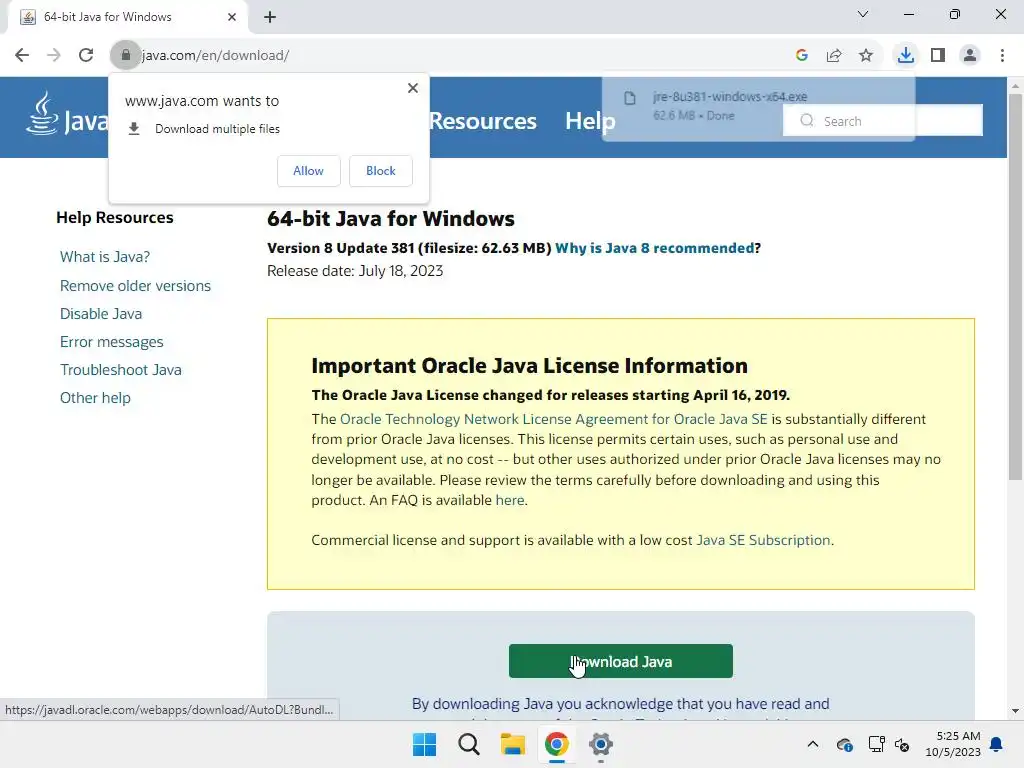Bookmark this page with the star icon
This screenshot has width=1024, height=768.
coord(866,56)
